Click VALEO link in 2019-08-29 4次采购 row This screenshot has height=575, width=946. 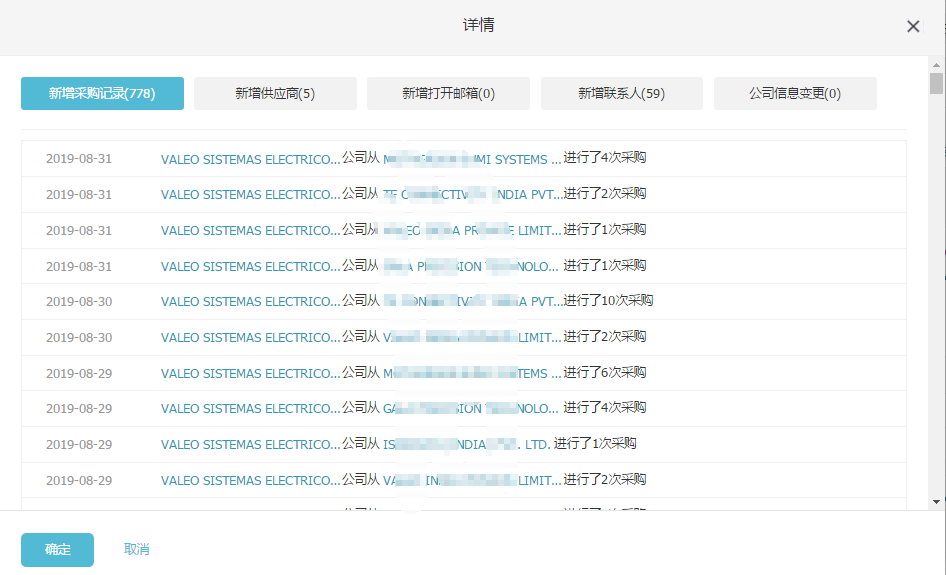click(250, 409)
